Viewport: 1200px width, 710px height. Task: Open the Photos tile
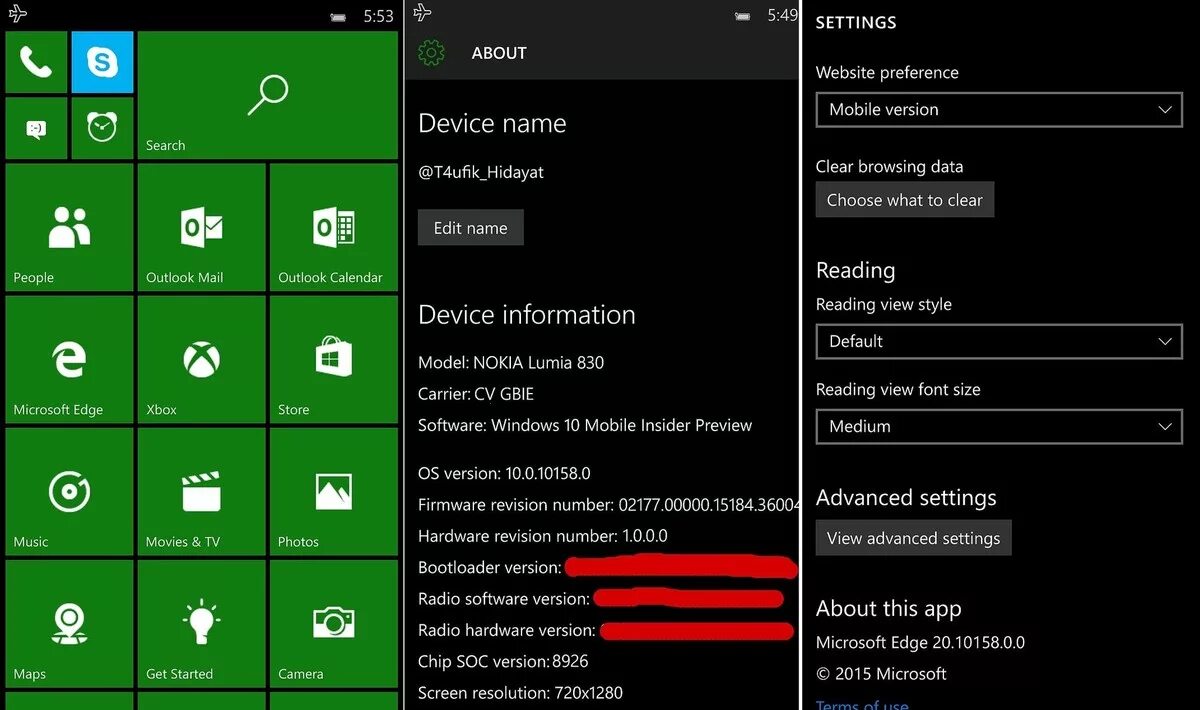[x=334, y=491]
